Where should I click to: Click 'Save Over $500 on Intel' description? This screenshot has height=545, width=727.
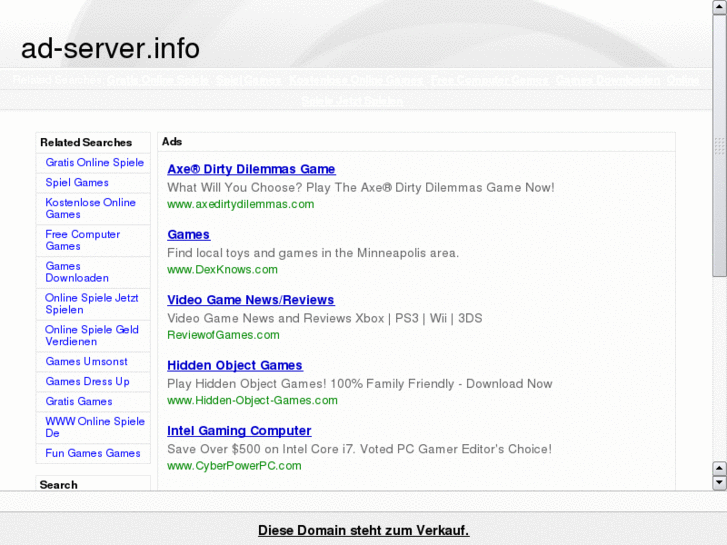tap(359, 449)
